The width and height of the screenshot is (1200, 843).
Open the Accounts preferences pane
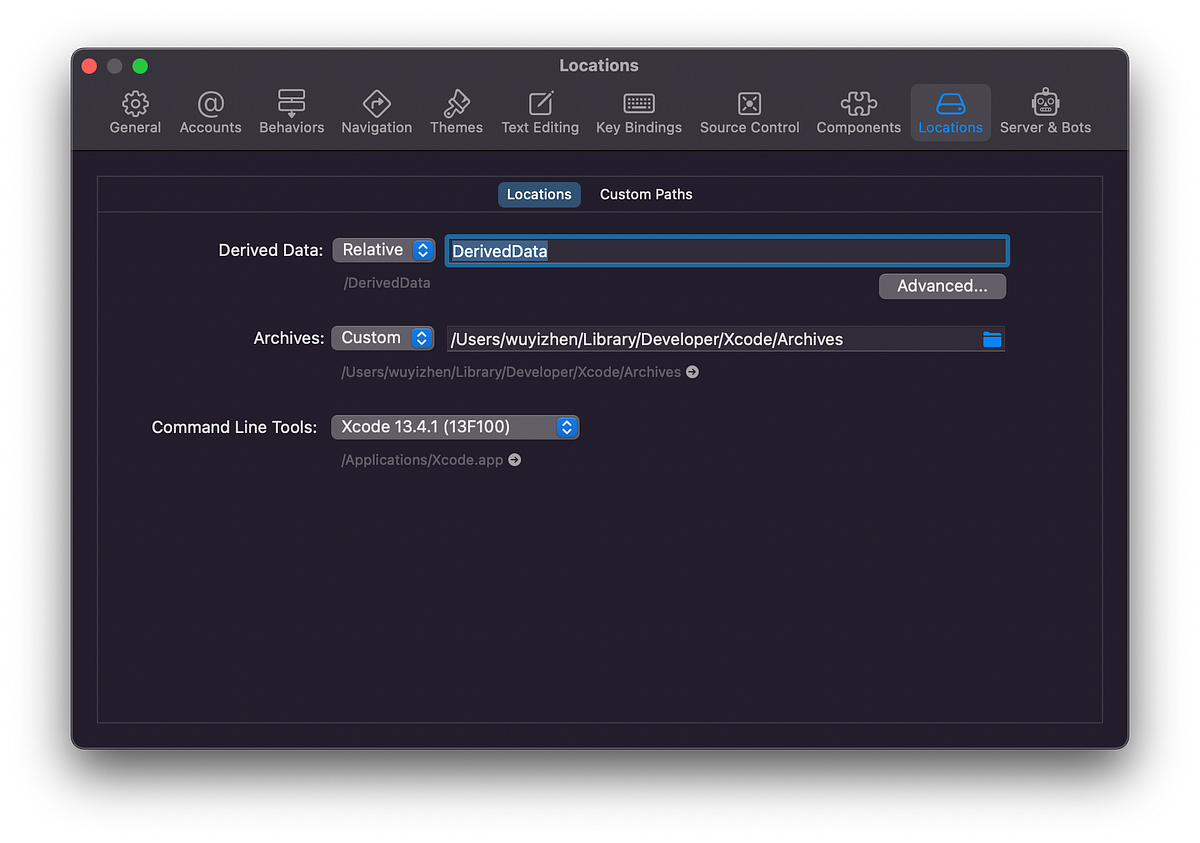click(x=210, y=113)
